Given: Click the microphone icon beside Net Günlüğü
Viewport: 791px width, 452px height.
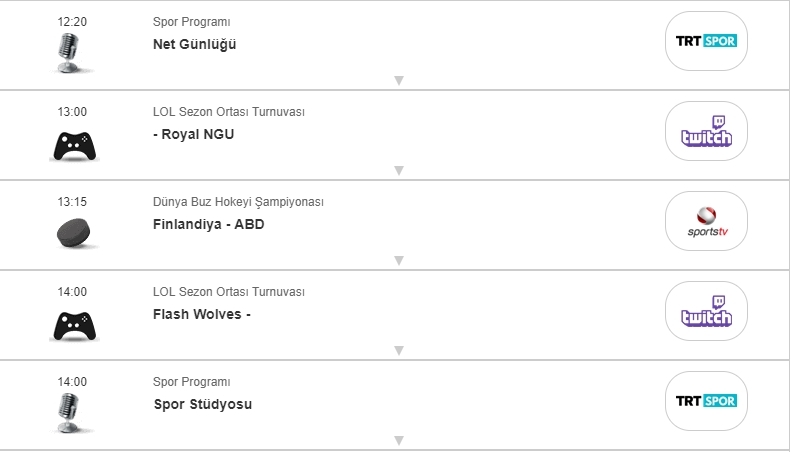Looking at the screenshot, I should click(68, 53).
